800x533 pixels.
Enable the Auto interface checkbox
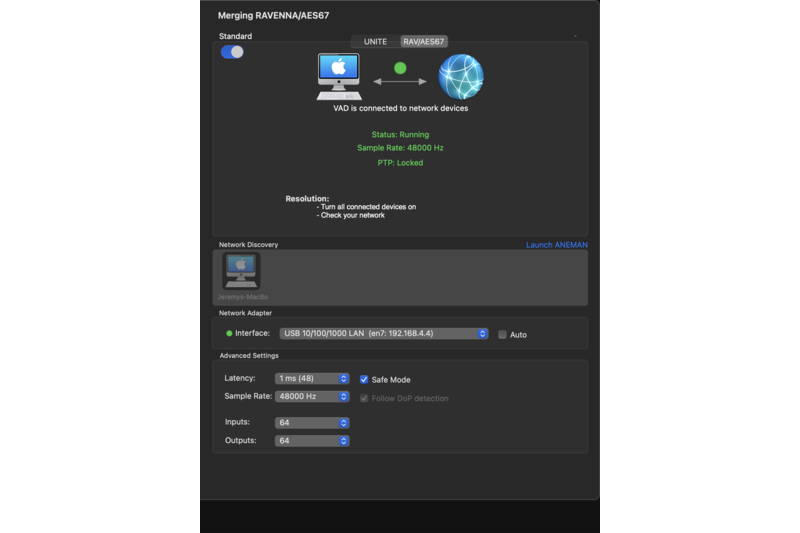(502, 335)
